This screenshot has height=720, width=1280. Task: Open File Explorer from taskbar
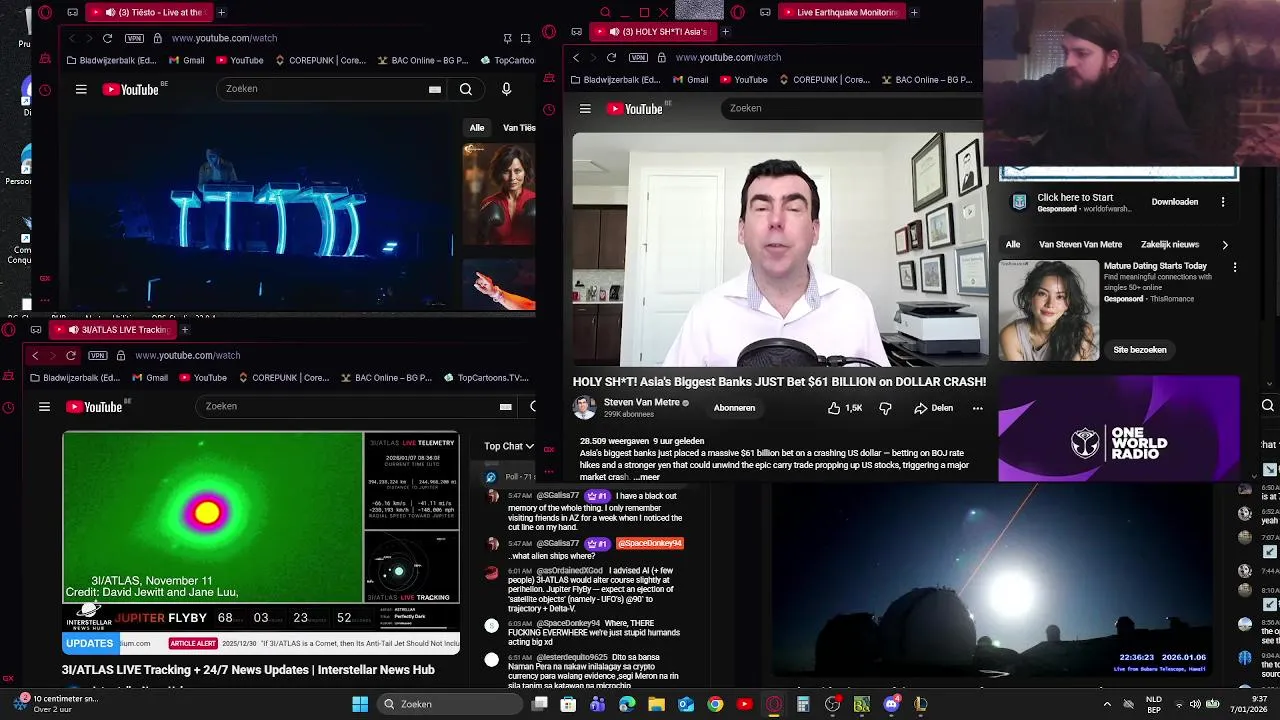[656, 704]
